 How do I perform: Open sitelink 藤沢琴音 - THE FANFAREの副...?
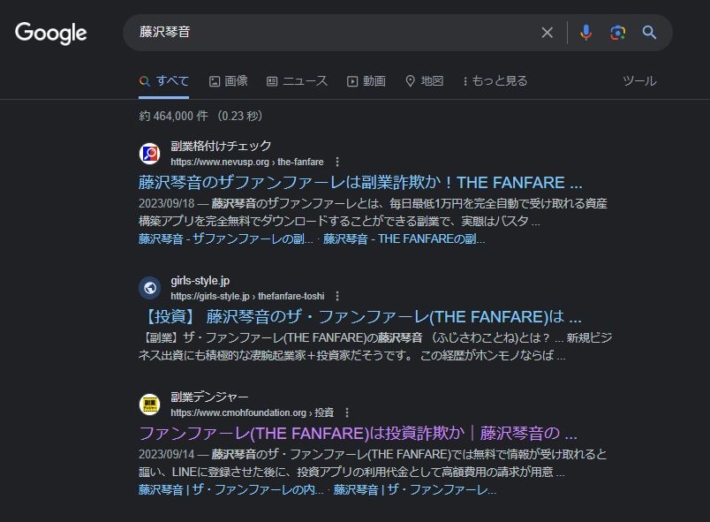point(404,239)
